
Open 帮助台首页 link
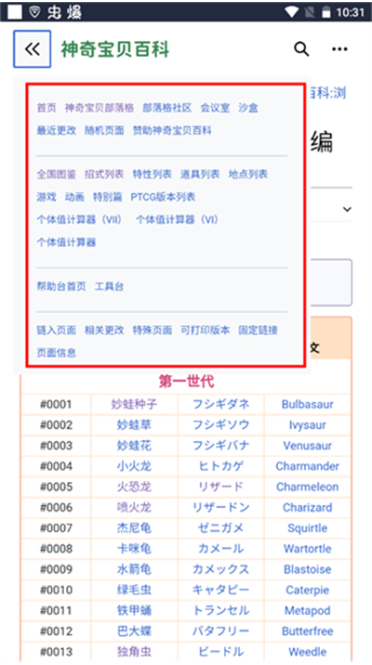click(x=61, y=286)
